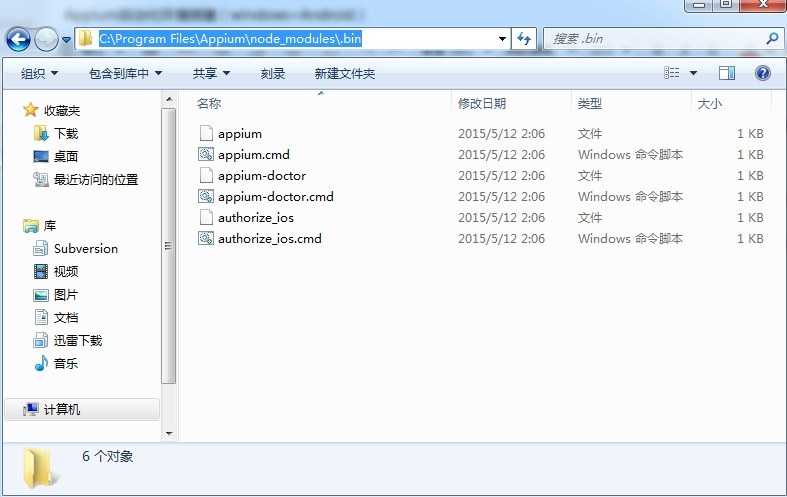Select 收藏夹 in navigation pane

click(62, 110)
